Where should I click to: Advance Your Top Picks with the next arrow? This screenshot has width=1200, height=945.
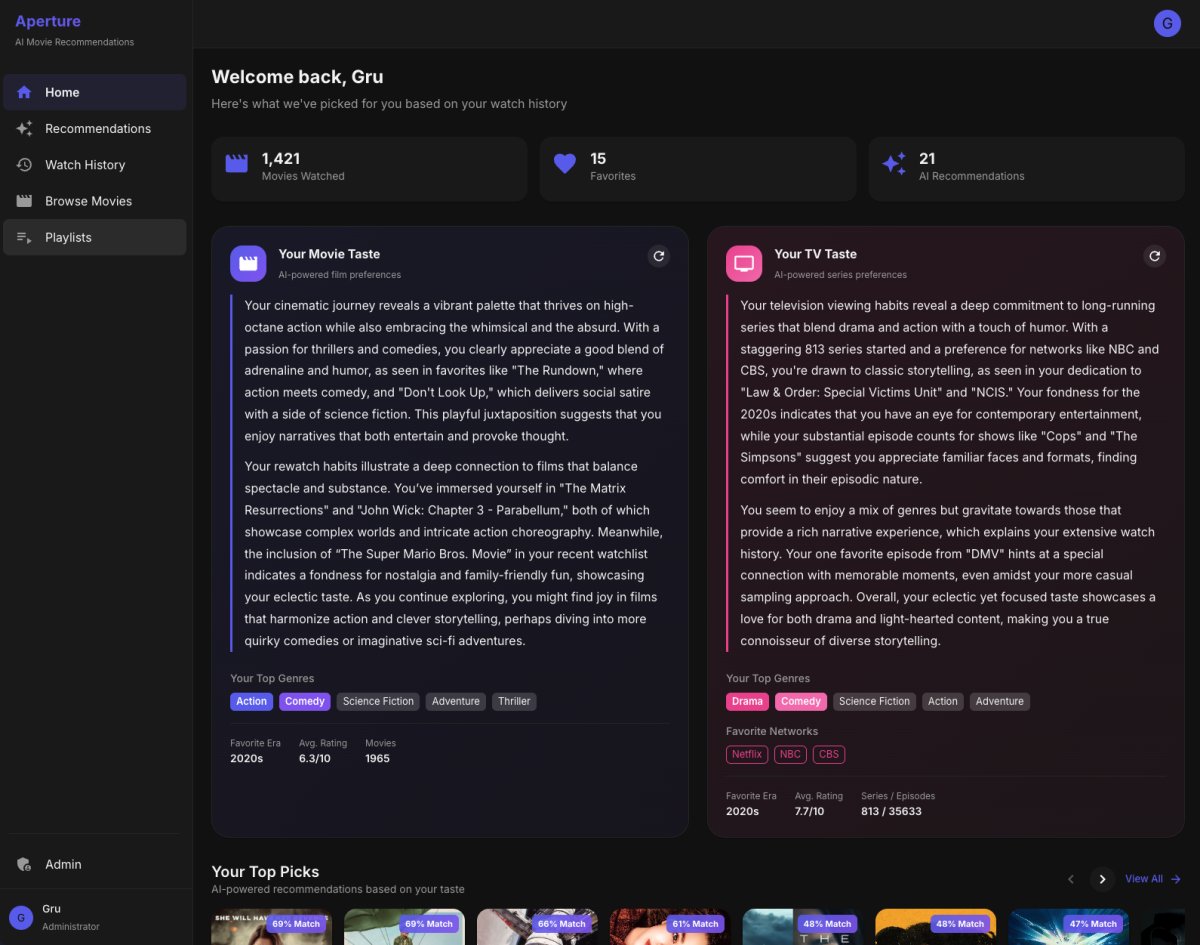[1102, 879]
